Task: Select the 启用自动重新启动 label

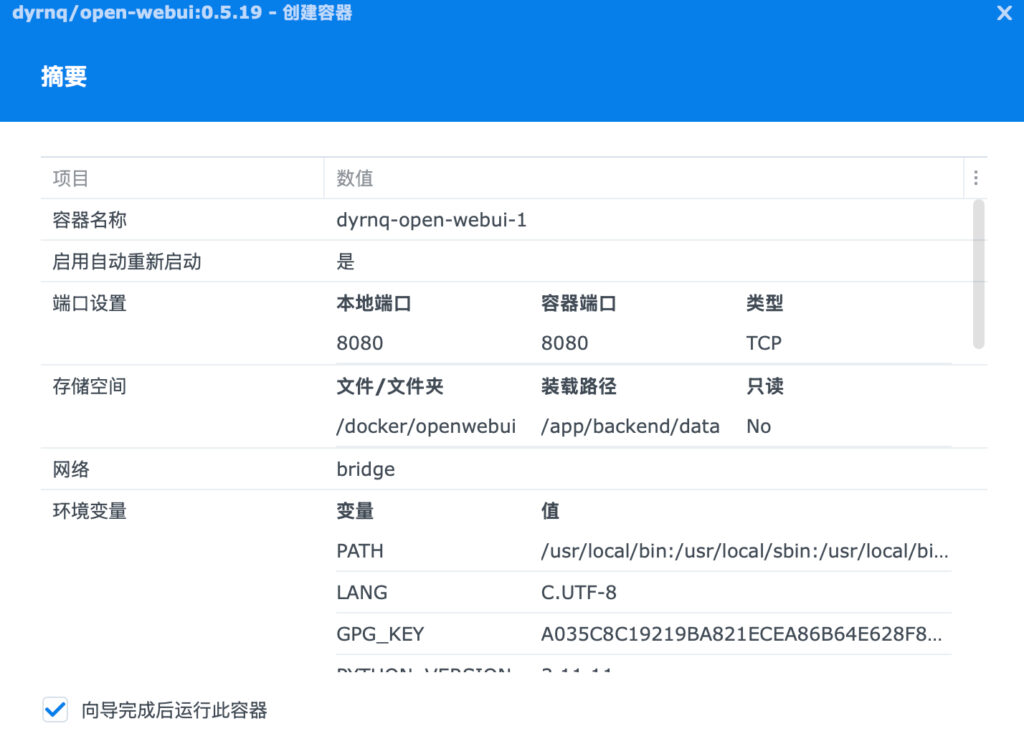Action: [x=127, y=262]
